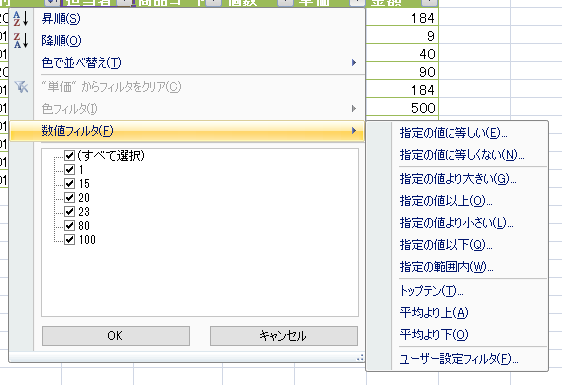Choose 指定の範囲内(W) filter
Screen dimensions: 562x385
(x=446, y=267)
